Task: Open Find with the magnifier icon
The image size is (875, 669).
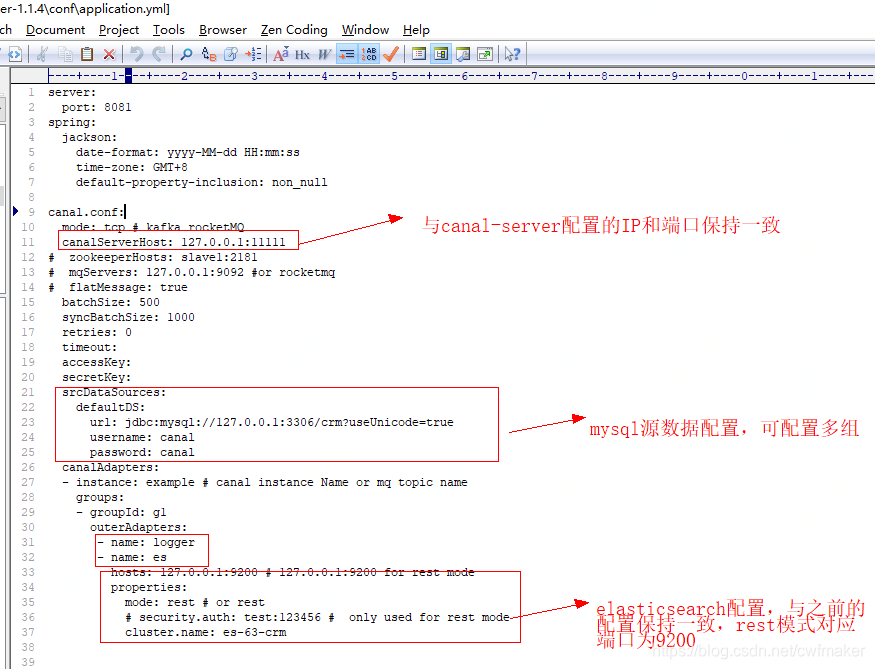Action: point(186,54)
